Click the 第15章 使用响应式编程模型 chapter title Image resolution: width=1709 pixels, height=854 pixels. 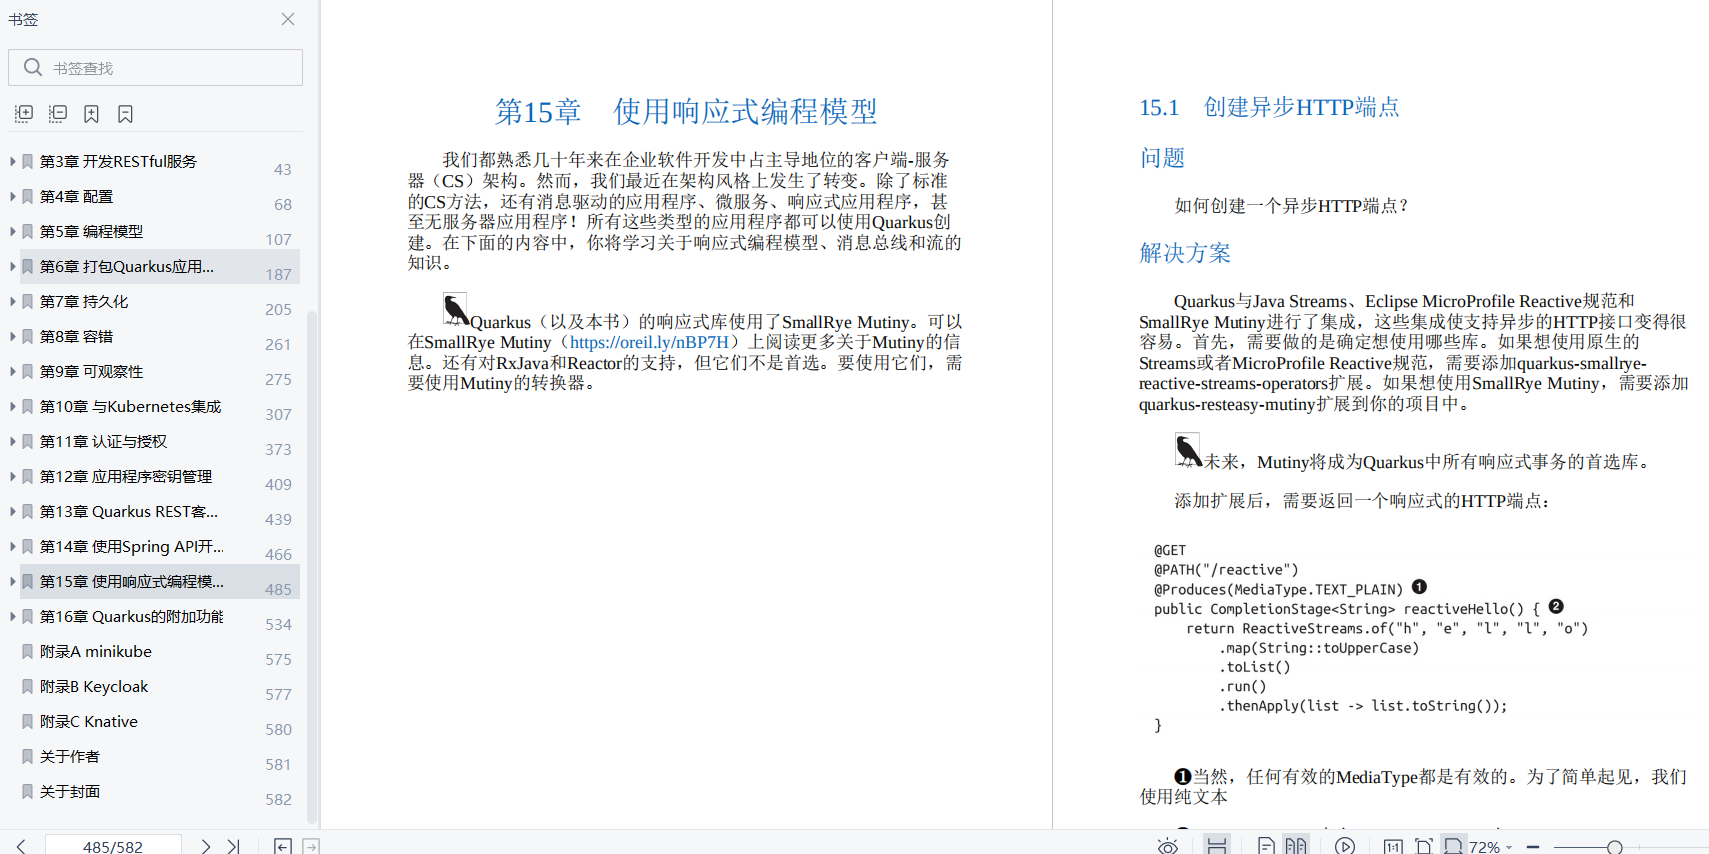(x=686, y=111)
